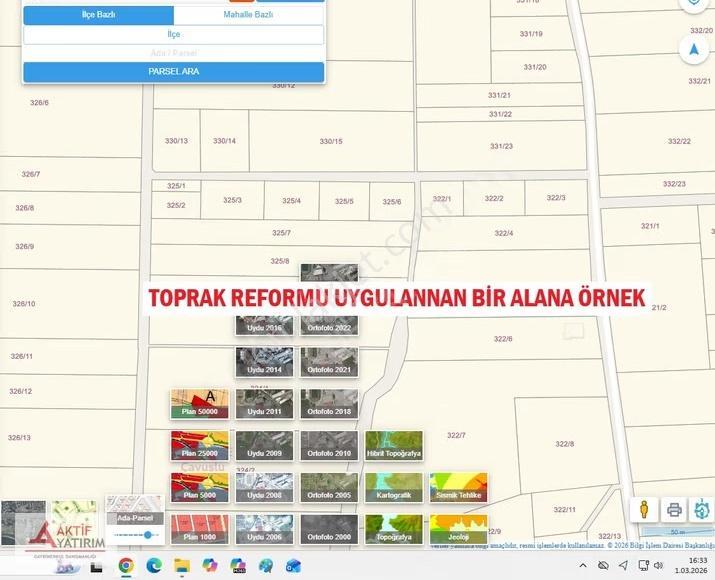Choose the Uydu 2014 satellite layer

coord(264,362)
